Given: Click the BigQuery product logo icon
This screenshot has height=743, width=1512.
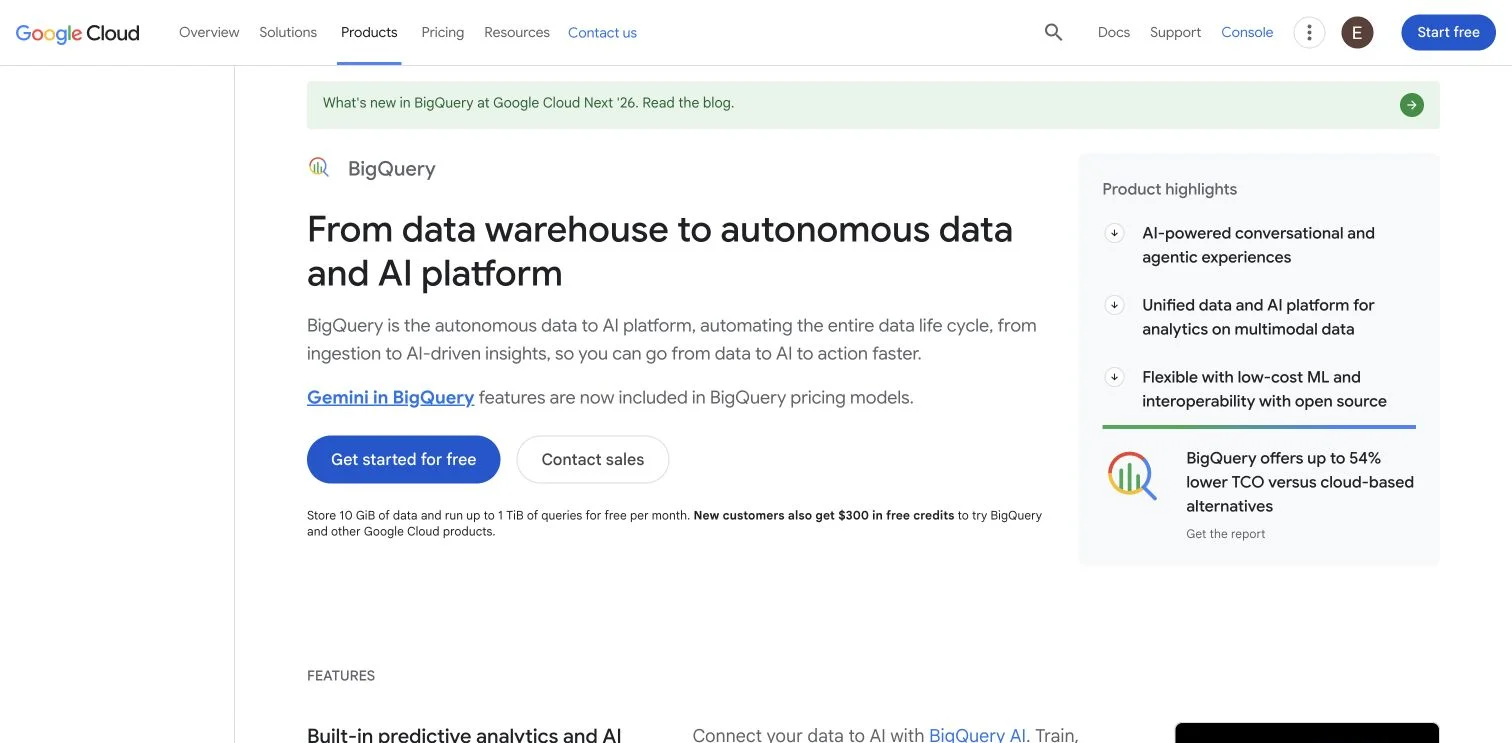Looking at the screenshot, I should [x=319, y=167].
